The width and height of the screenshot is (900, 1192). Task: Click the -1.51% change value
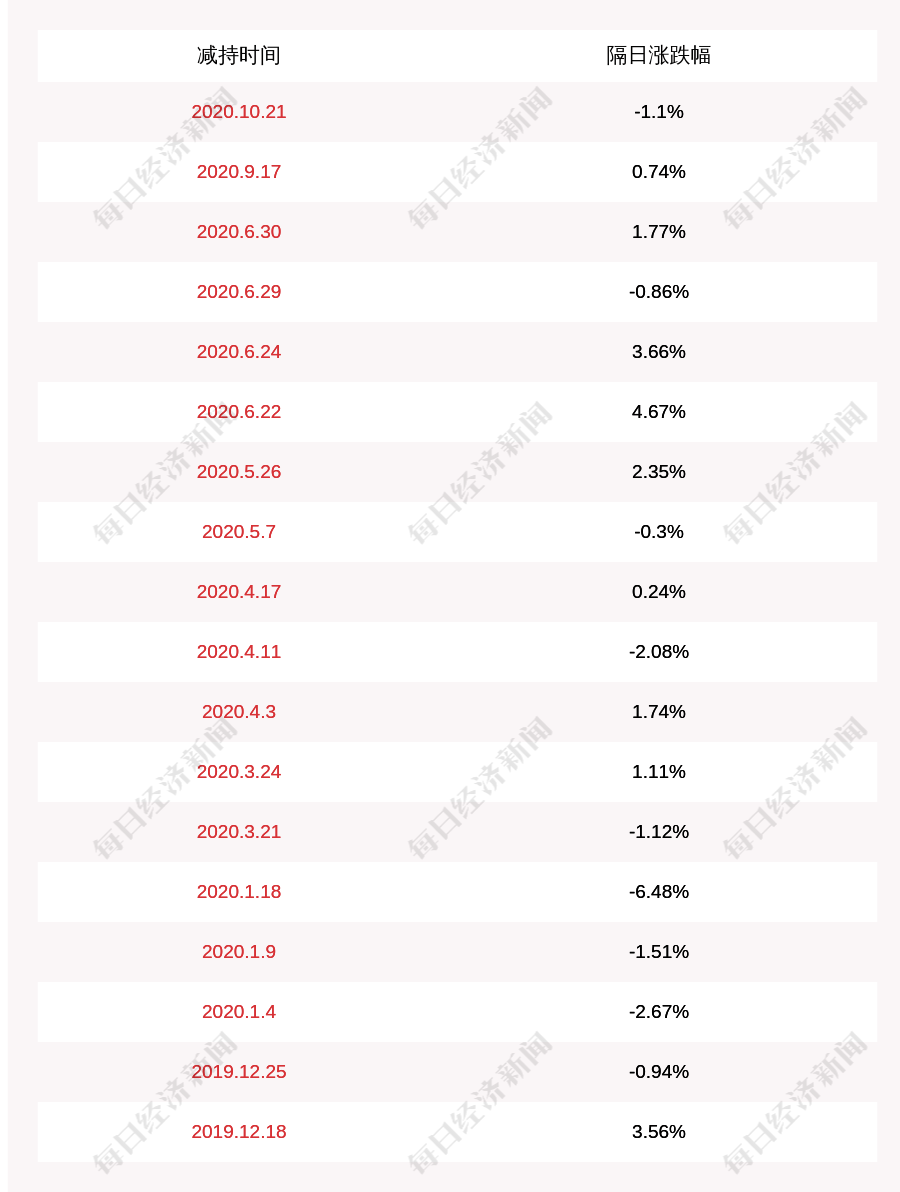pyautogui.click(x=658, y=952)
